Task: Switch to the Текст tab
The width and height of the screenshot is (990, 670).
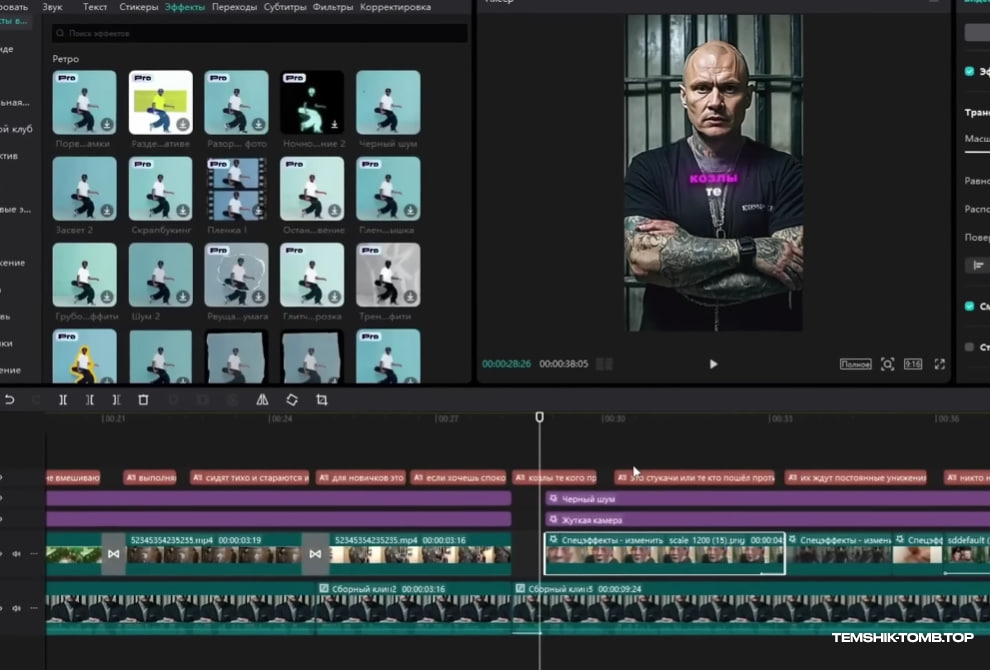Action: coord(95,7)
